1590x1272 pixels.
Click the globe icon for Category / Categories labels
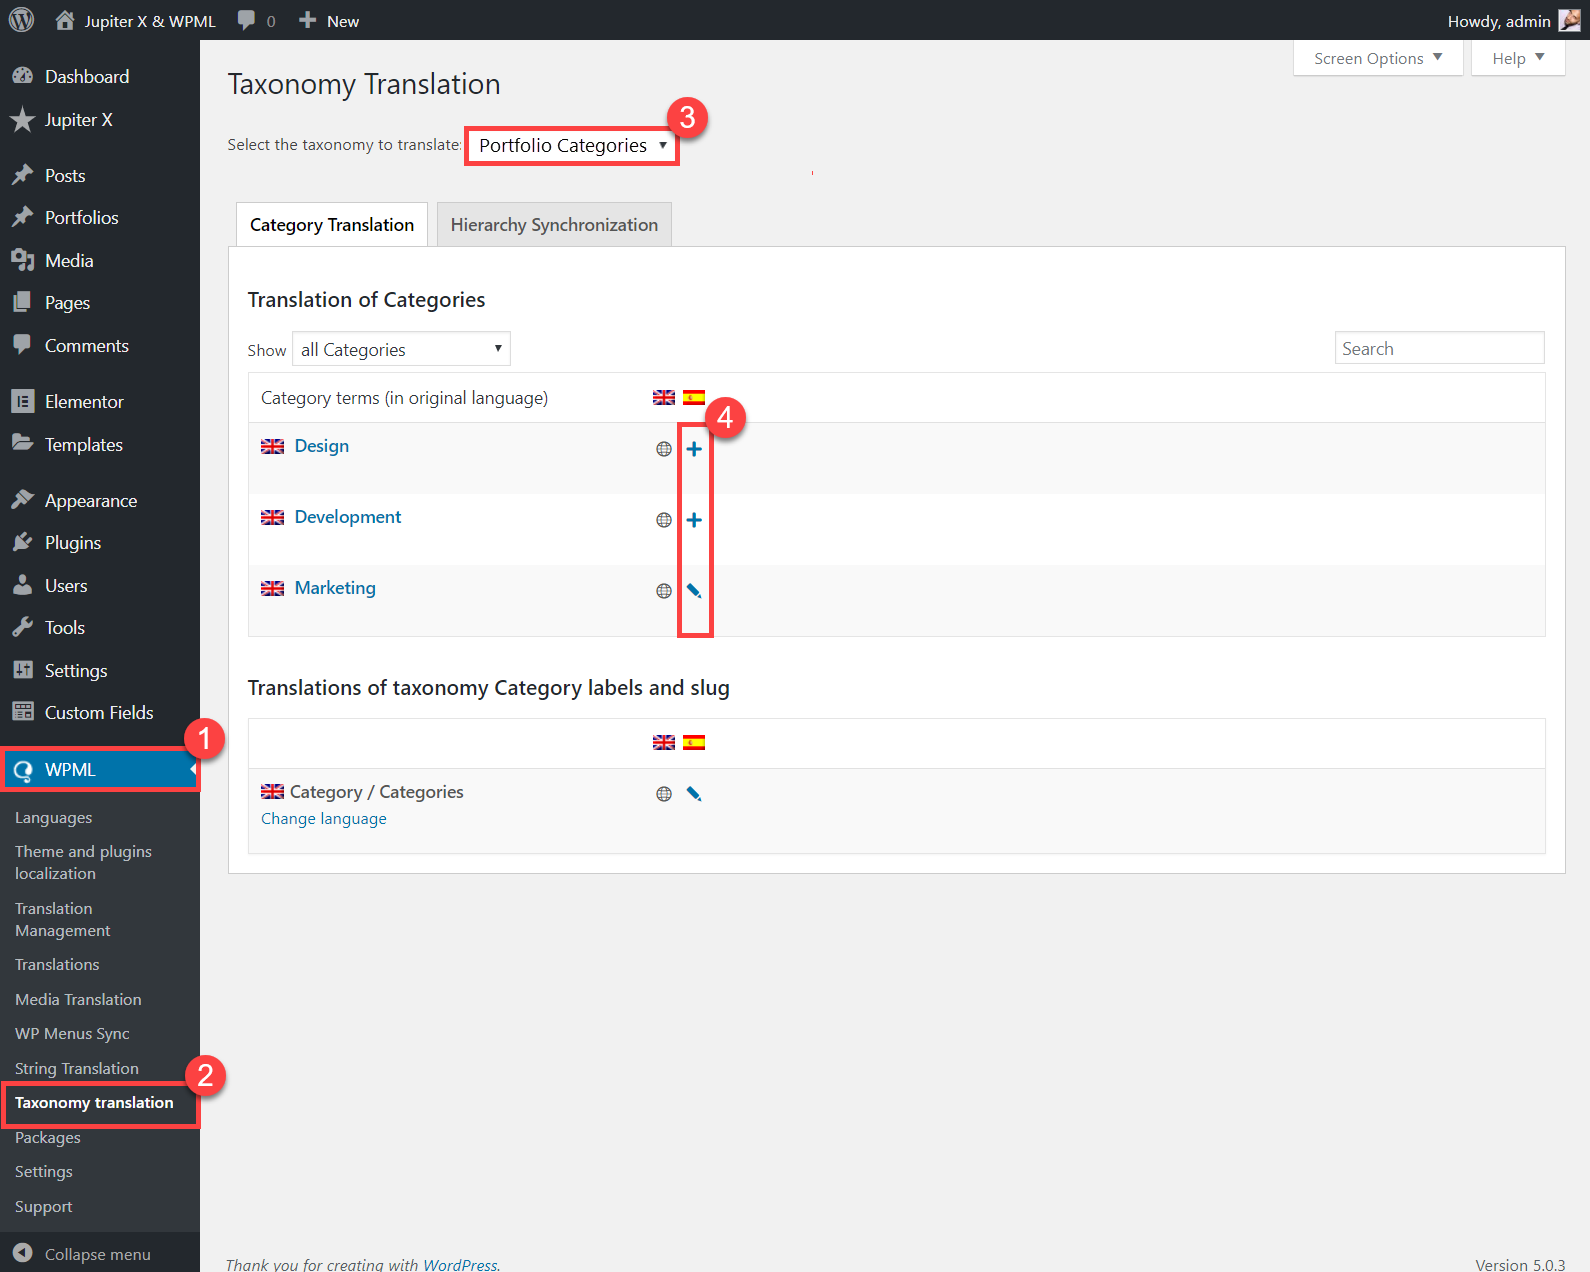[664, 794]
